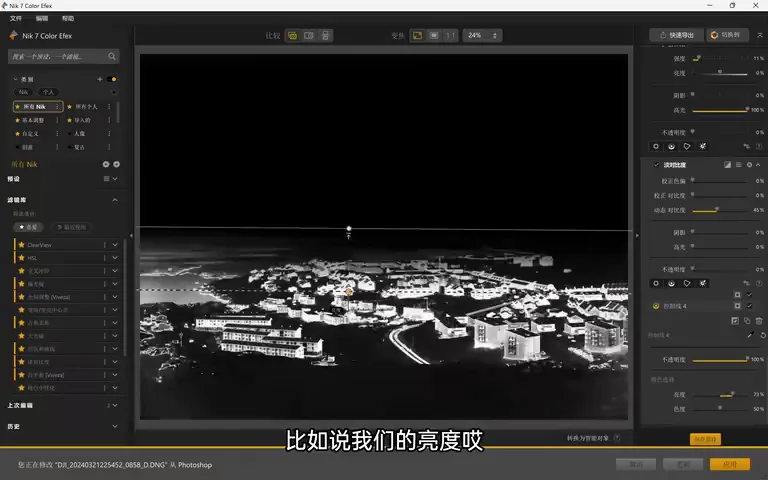The width and height of the screenshot is (768, 480).
Task: Click the star next to ClearView
Action: pyautogui.click(x=22, y=245)
